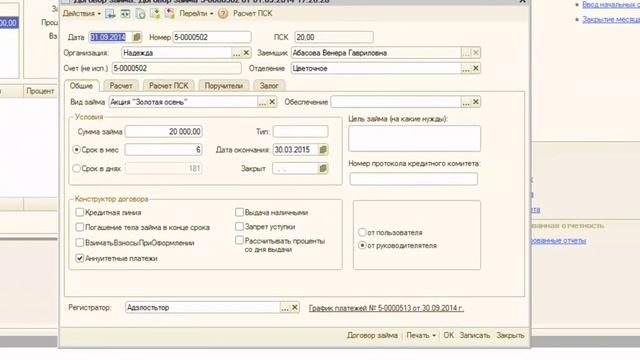
Task: Click the toolbar icon with green arrow
Action: (x=155, y=14)
